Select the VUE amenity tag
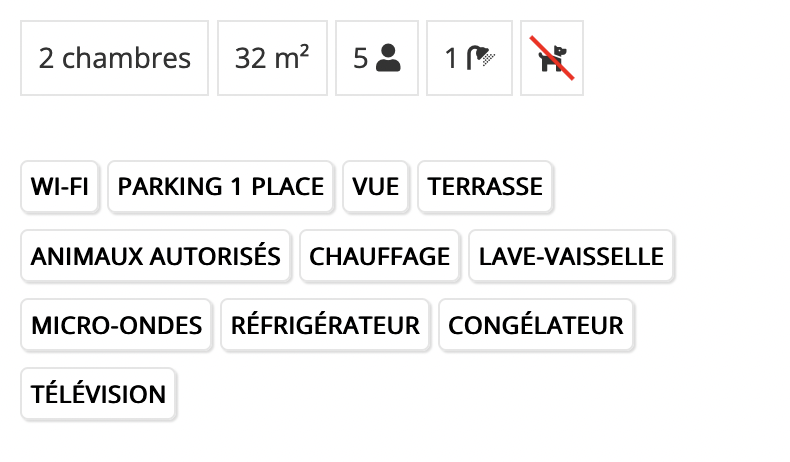Screen dimensions: 790x462 [375, 187]
